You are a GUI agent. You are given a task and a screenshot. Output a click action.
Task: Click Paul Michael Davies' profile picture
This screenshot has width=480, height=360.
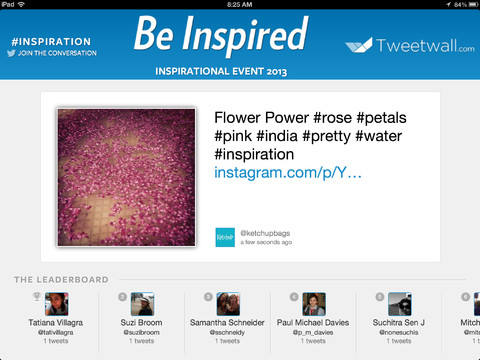click(314, 304)
